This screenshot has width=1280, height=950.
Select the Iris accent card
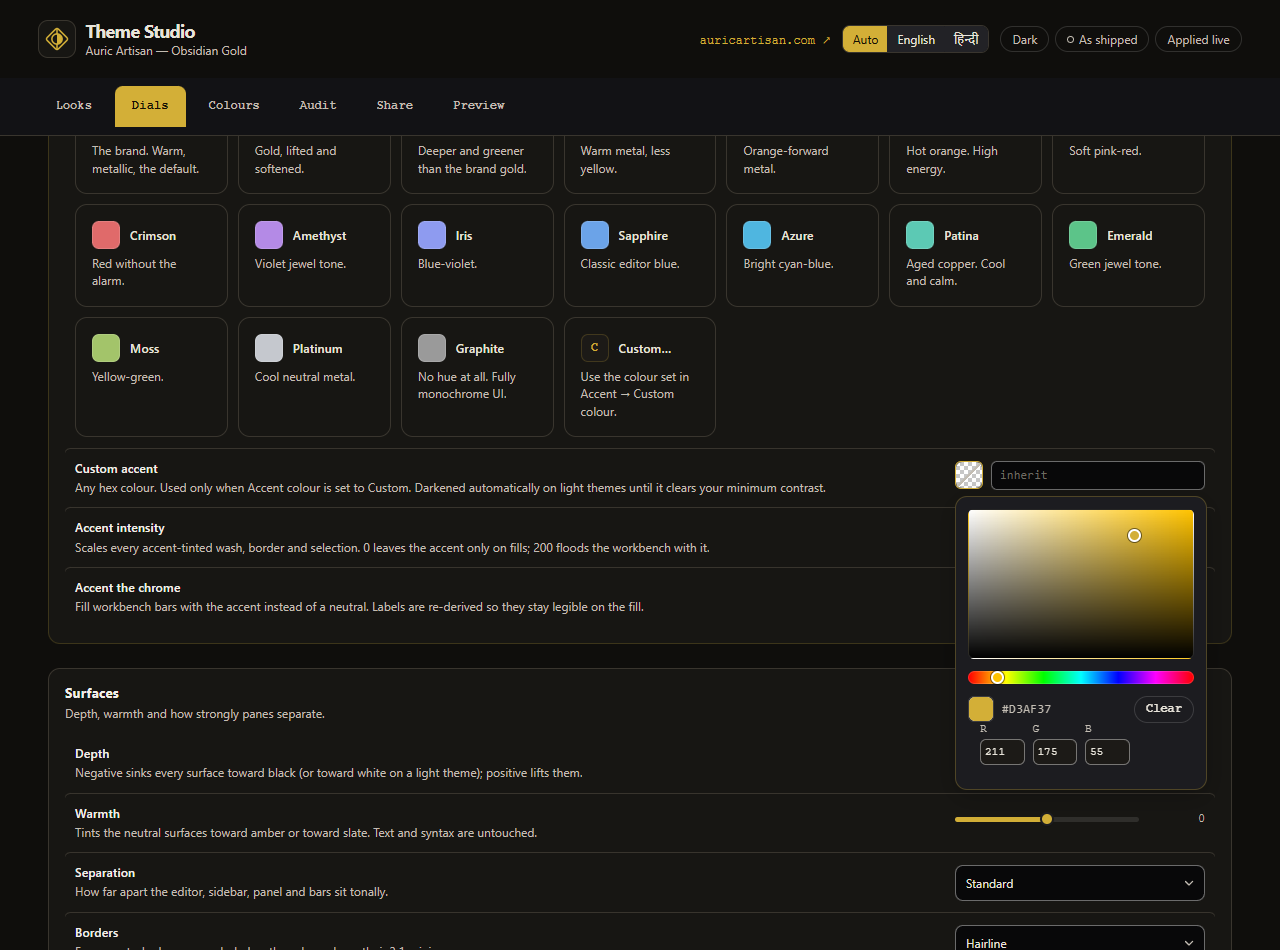477,255
